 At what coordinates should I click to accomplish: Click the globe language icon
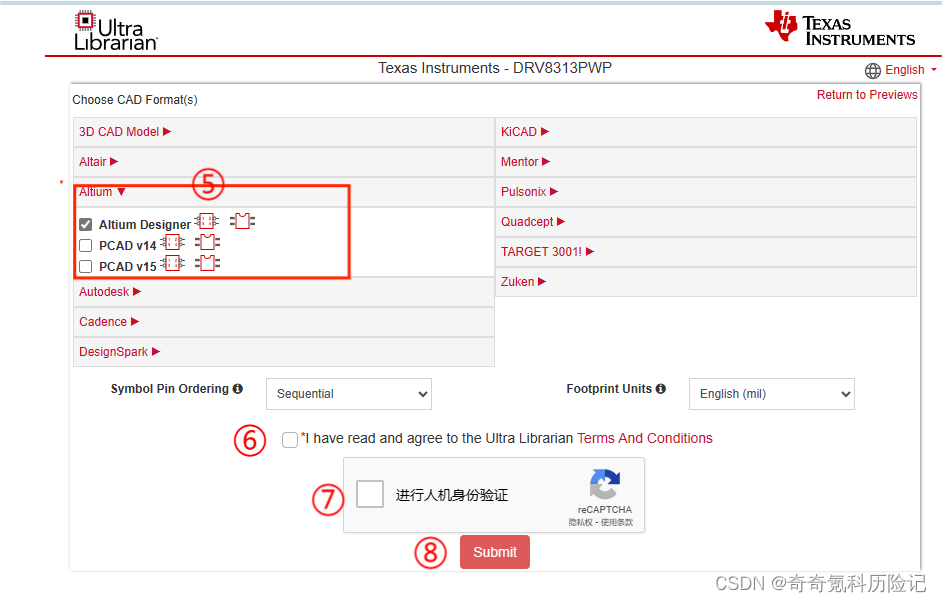pos(873,71)
